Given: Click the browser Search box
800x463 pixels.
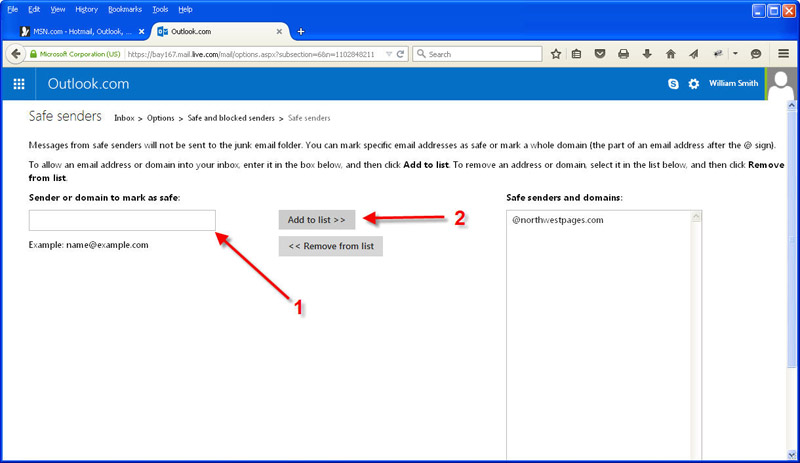Looking at the screenshot, I should [x=478, y=54].
